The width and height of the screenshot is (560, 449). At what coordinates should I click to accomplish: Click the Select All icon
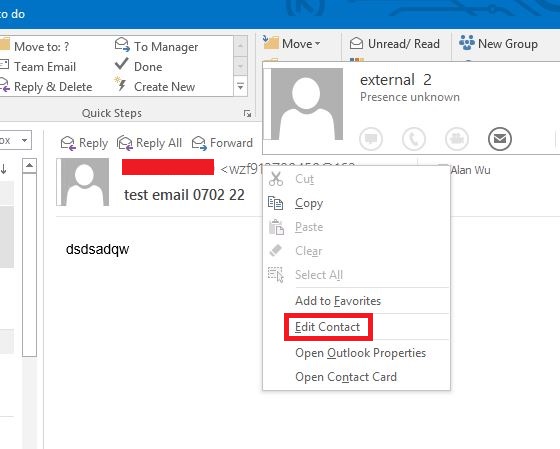click(x=276, y=275)
